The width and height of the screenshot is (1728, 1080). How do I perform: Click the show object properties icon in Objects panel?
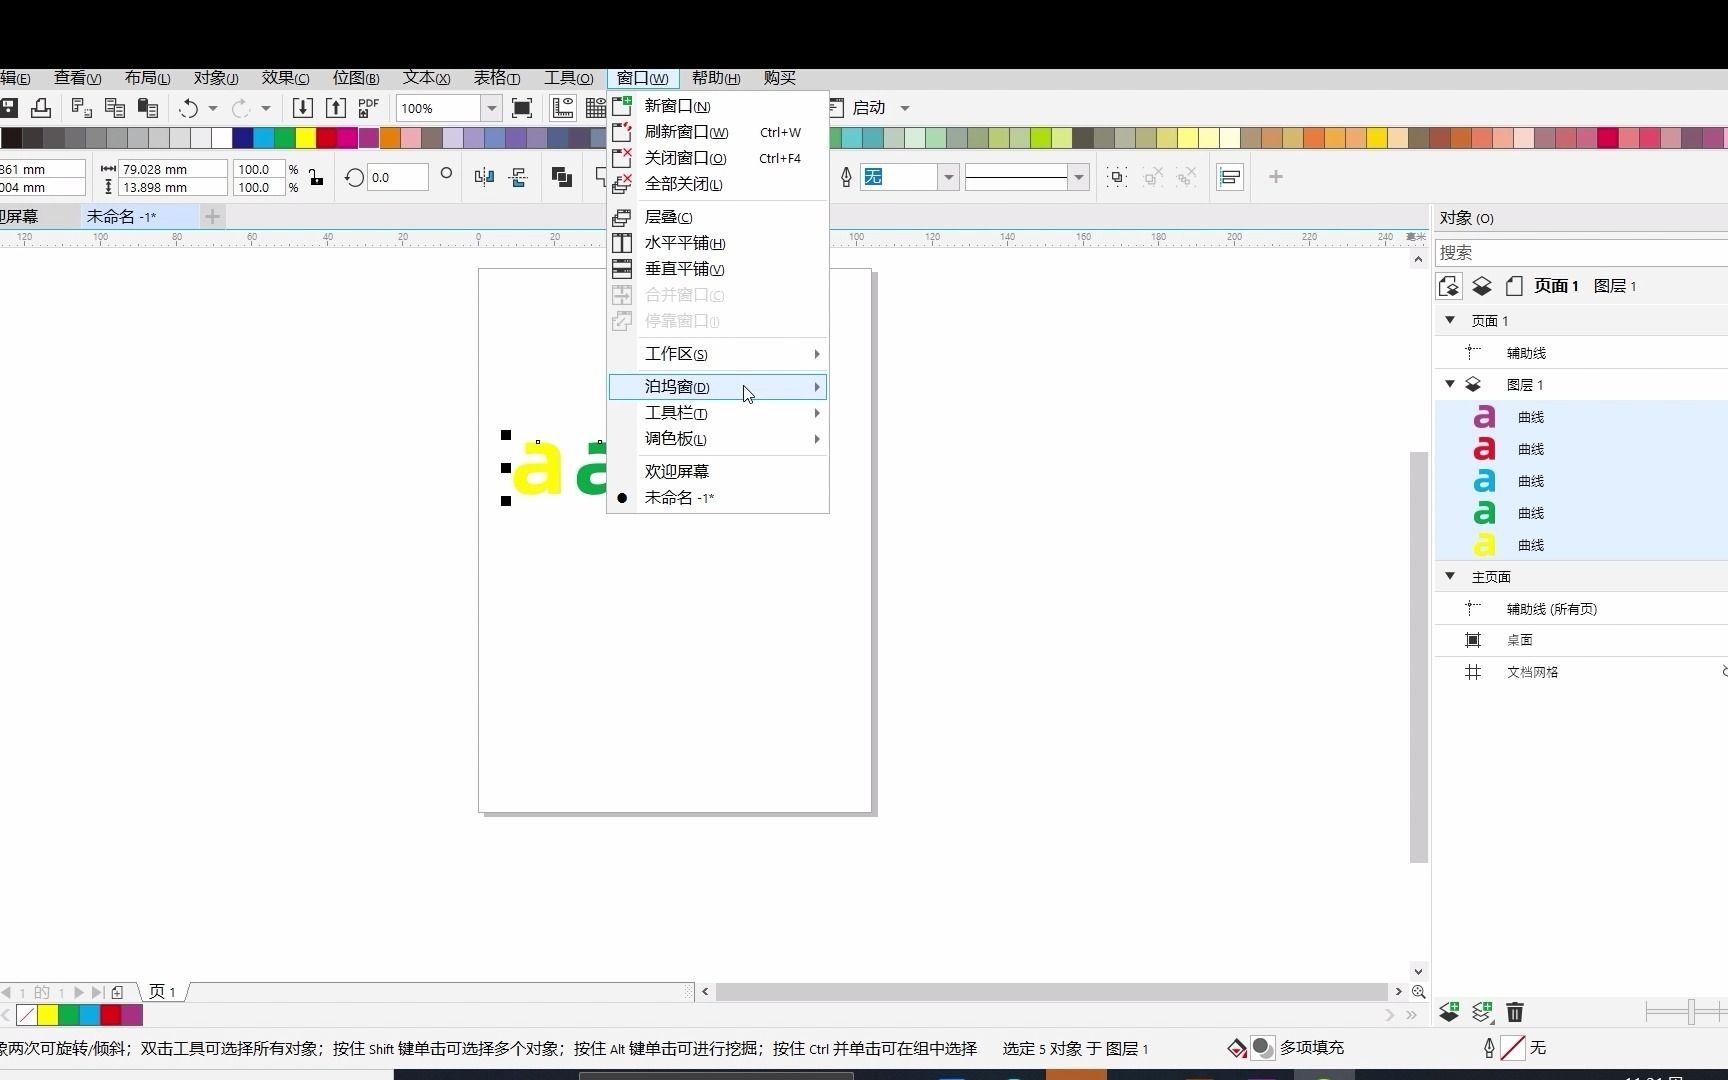coord(1449,286)
